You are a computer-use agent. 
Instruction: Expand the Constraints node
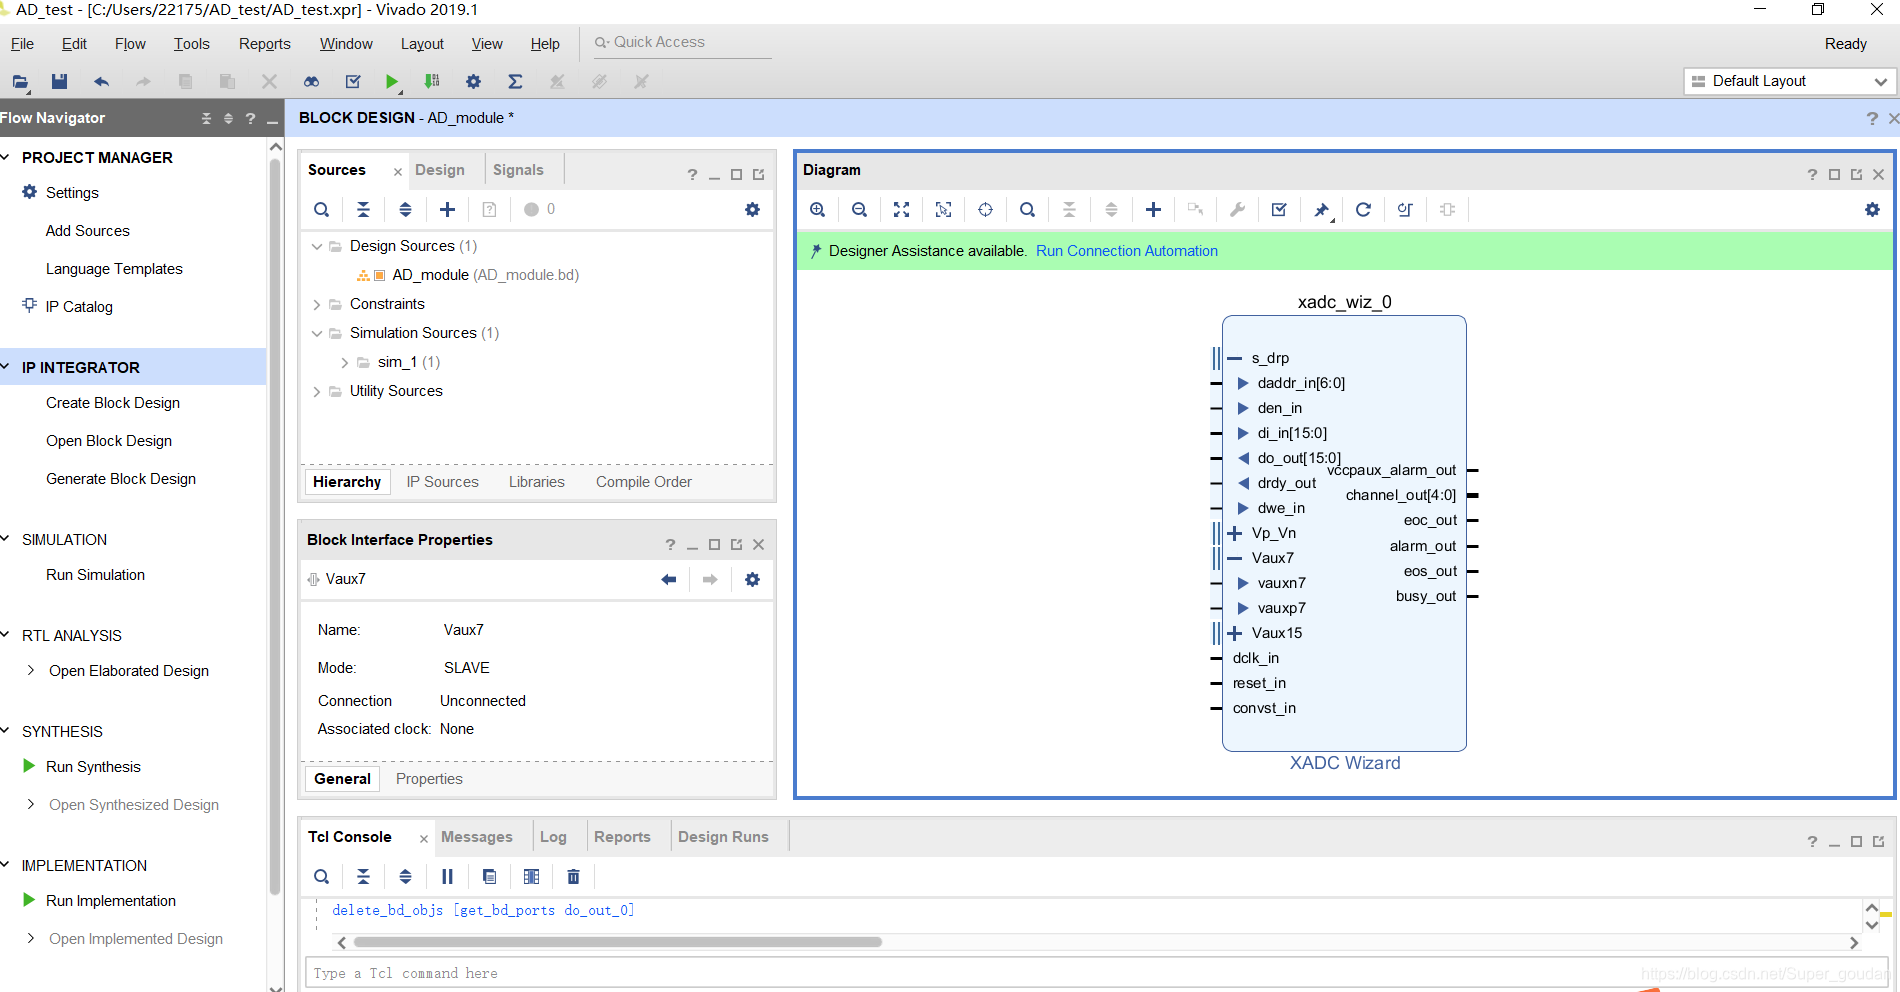(317, 304)
